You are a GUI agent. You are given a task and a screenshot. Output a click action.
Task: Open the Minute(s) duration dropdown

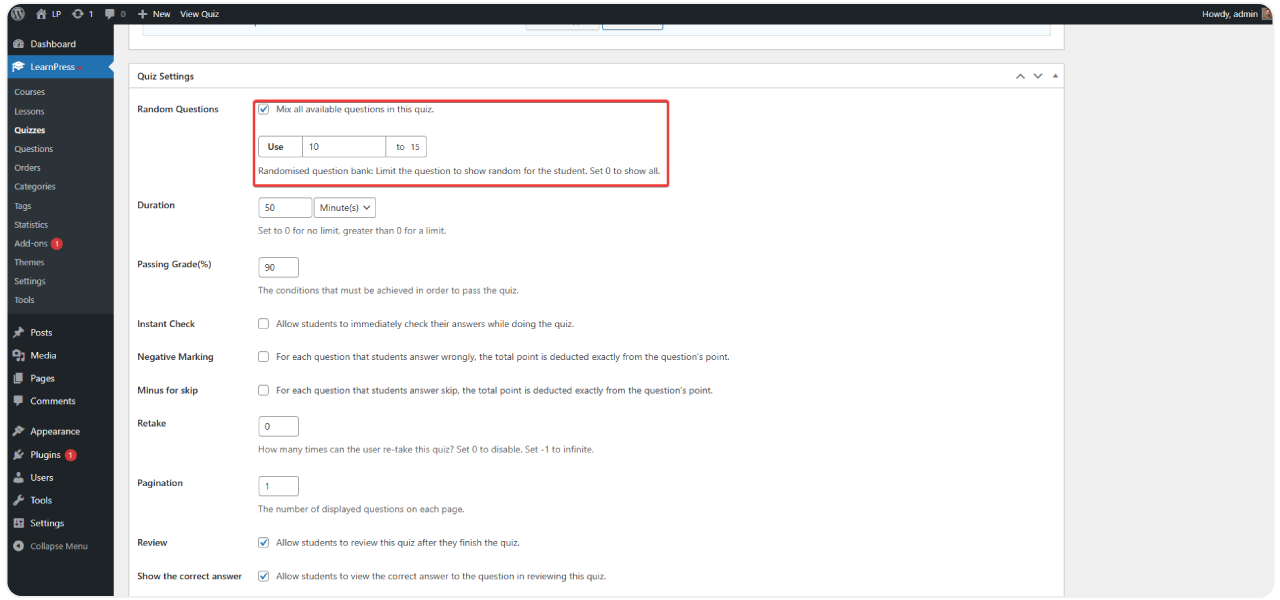pos(344,207)
